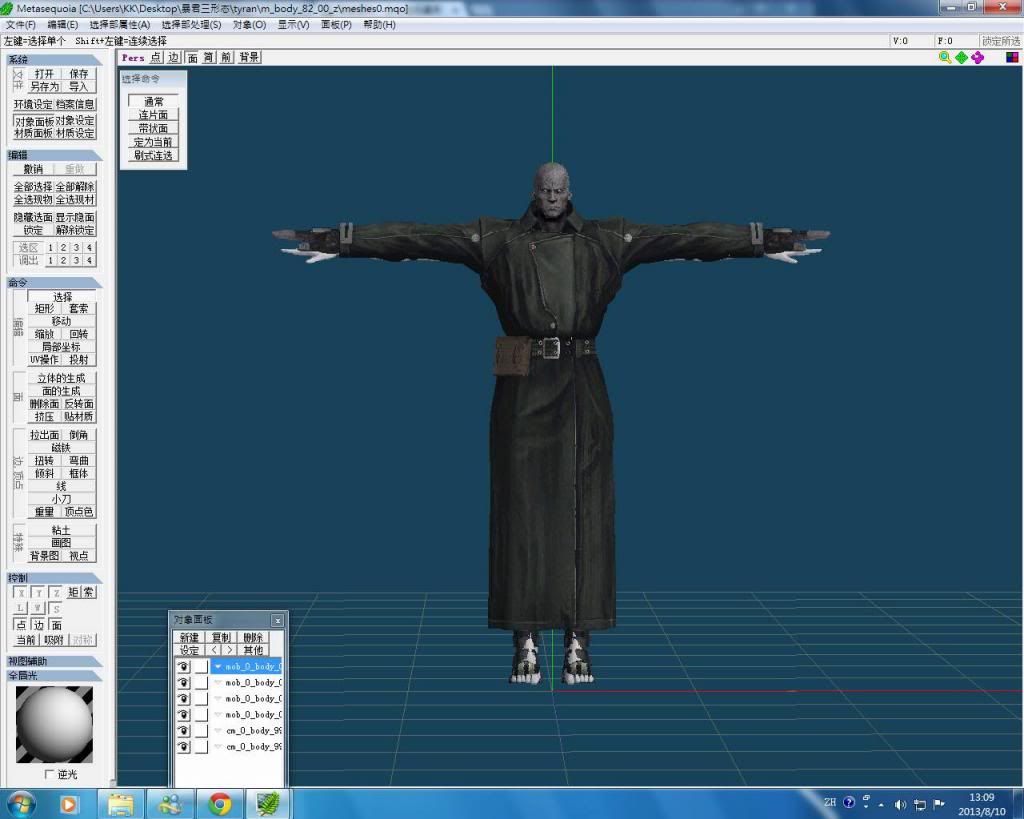Open the 选择部属性(A) menu
Viewport: 1024px width, 819px height.
pyautogui.click(x=120, y=25)
